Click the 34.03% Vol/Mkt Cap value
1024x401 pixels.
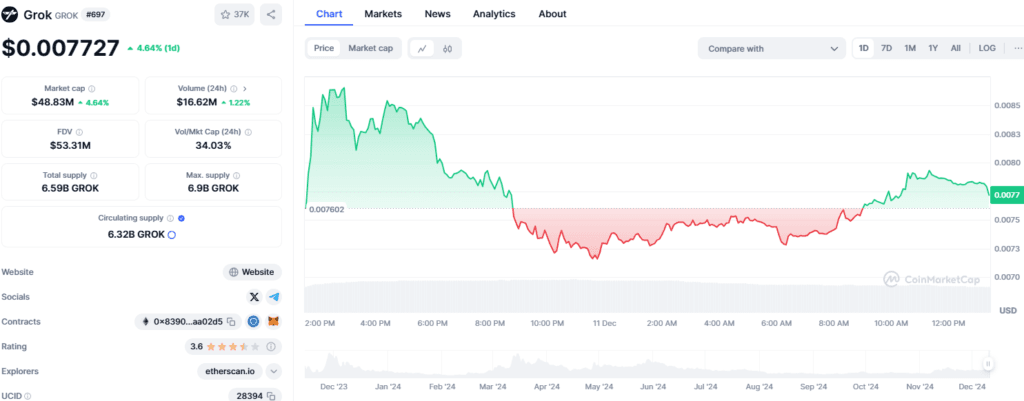213,145
